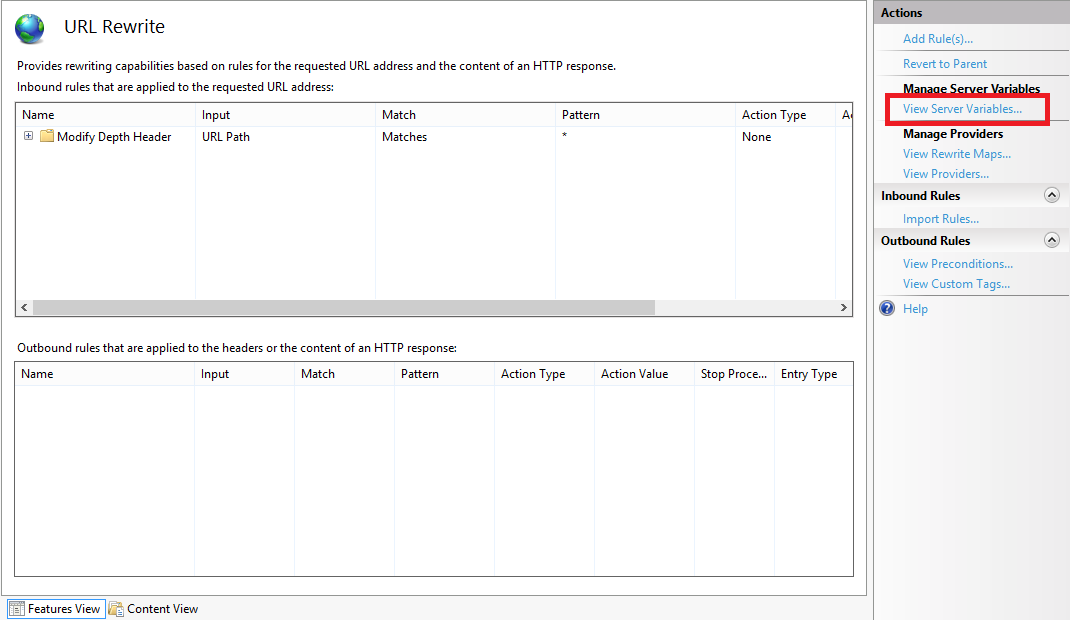The width and height of the screenshot is (1070, 620).
Task: Click Revert to Parent
Action: [944, 64]
